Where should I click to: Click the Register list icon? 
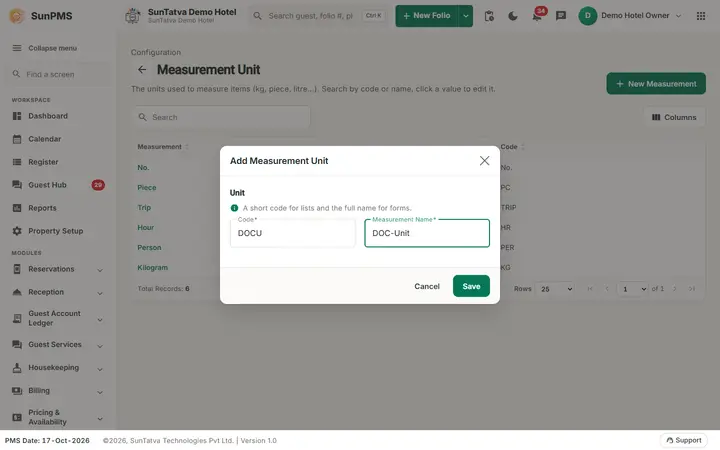17,162
